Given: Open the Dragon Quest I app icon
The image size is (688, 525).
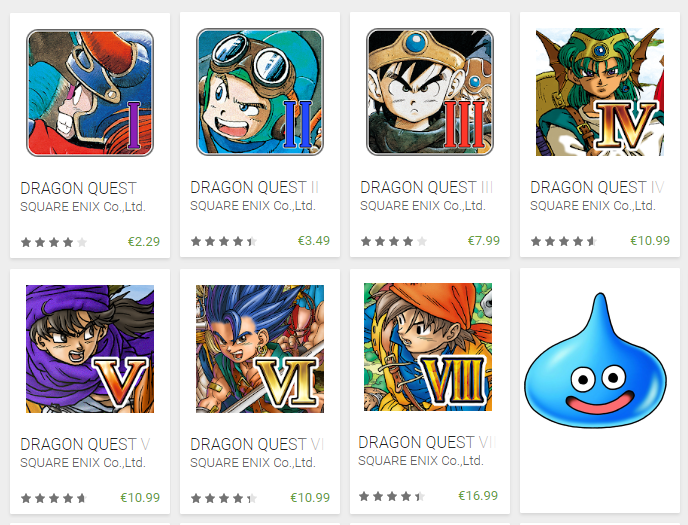Looking at the screenshot, I should tap(90, 93).
